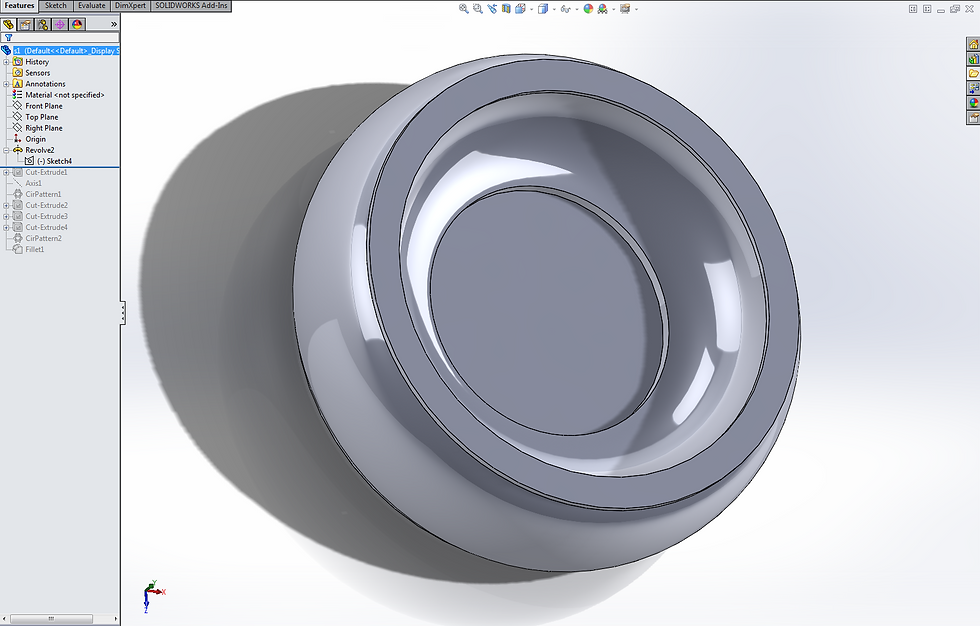Select the Origin tree item
The width and height of the screenshot is (980, 626).
(x=36, y=139)
